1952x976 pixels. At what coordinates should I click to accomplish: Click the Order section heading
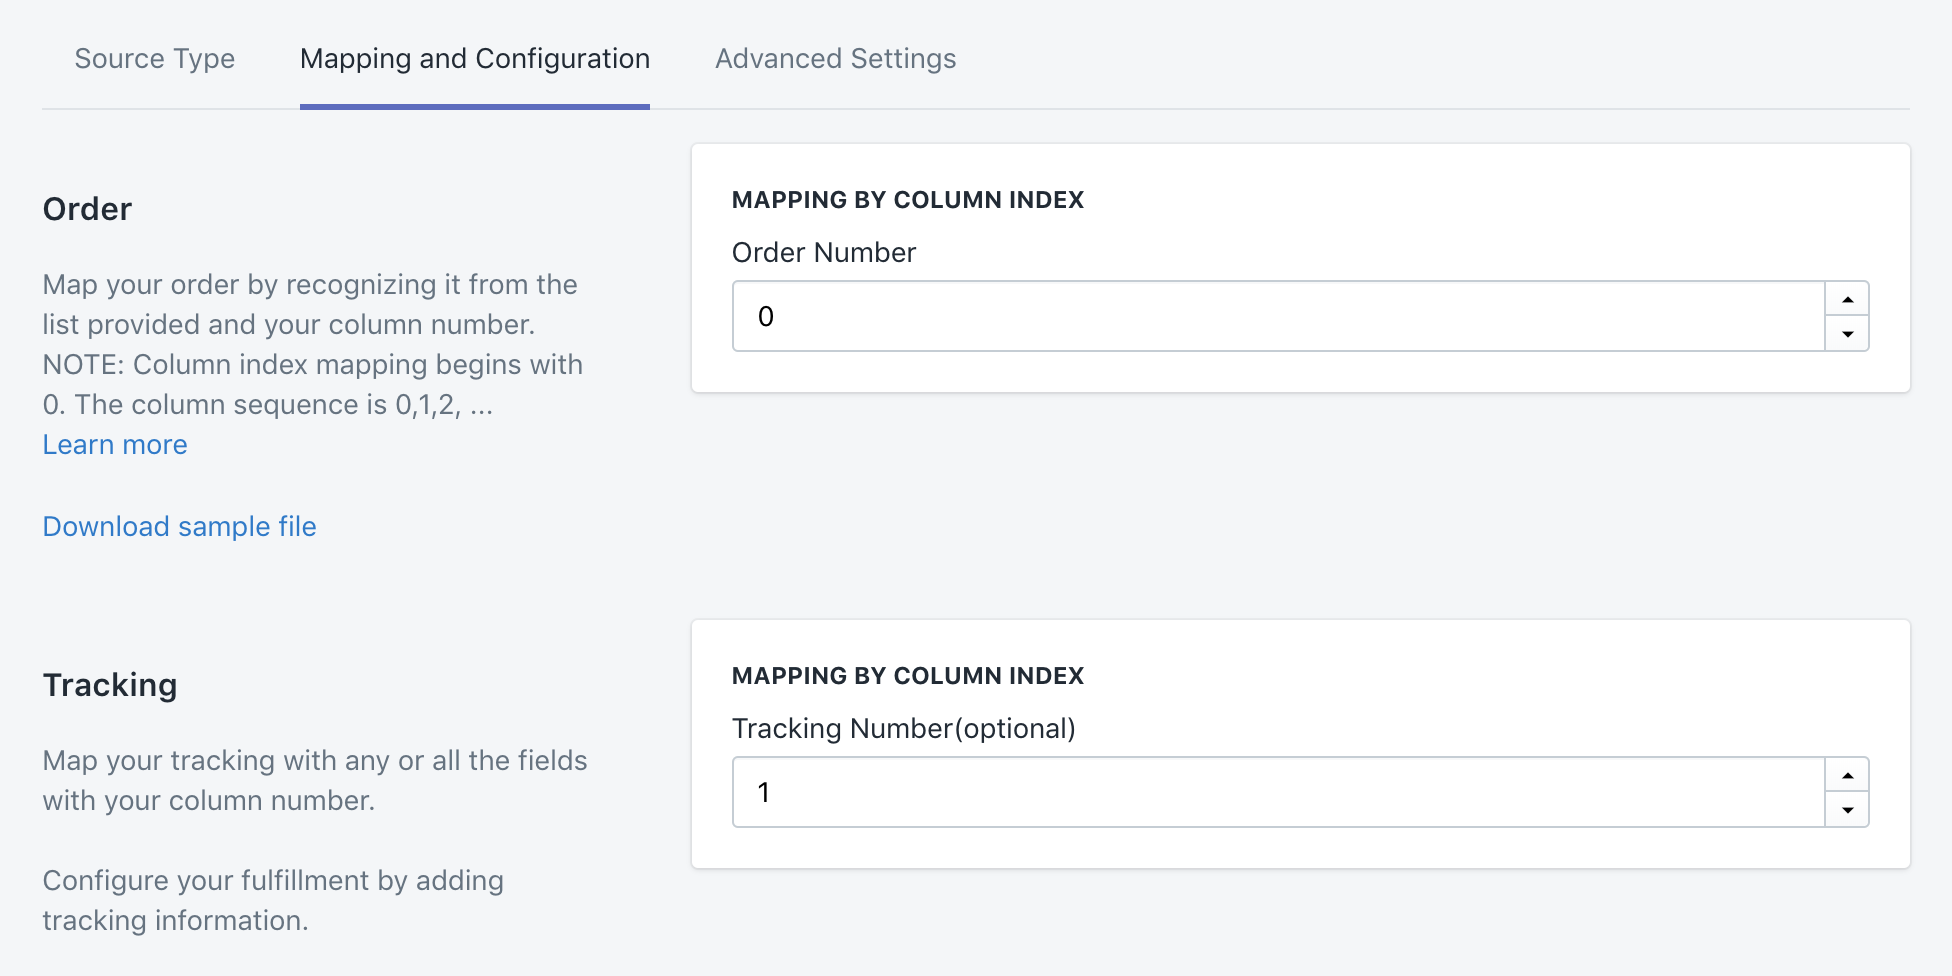coord(87,209)
